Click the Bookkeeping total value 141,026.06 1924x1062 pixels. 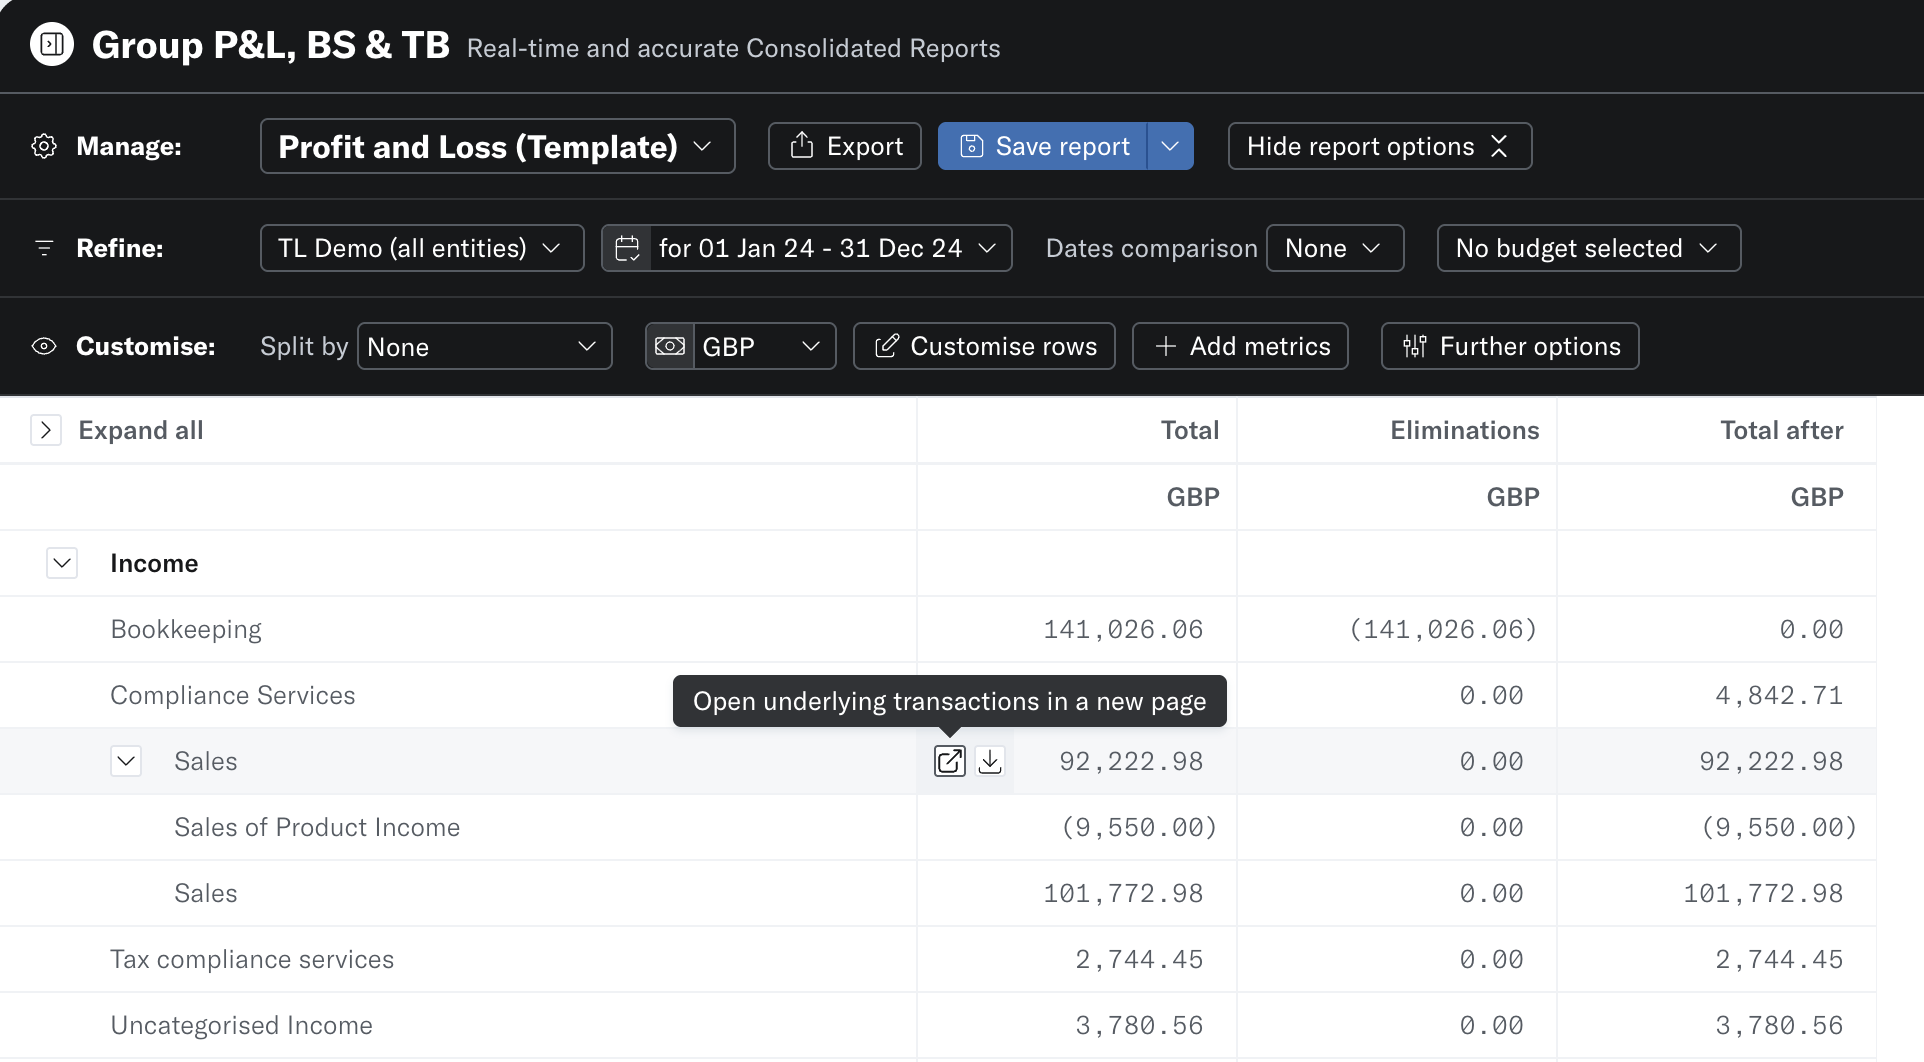pos(1123,629)
